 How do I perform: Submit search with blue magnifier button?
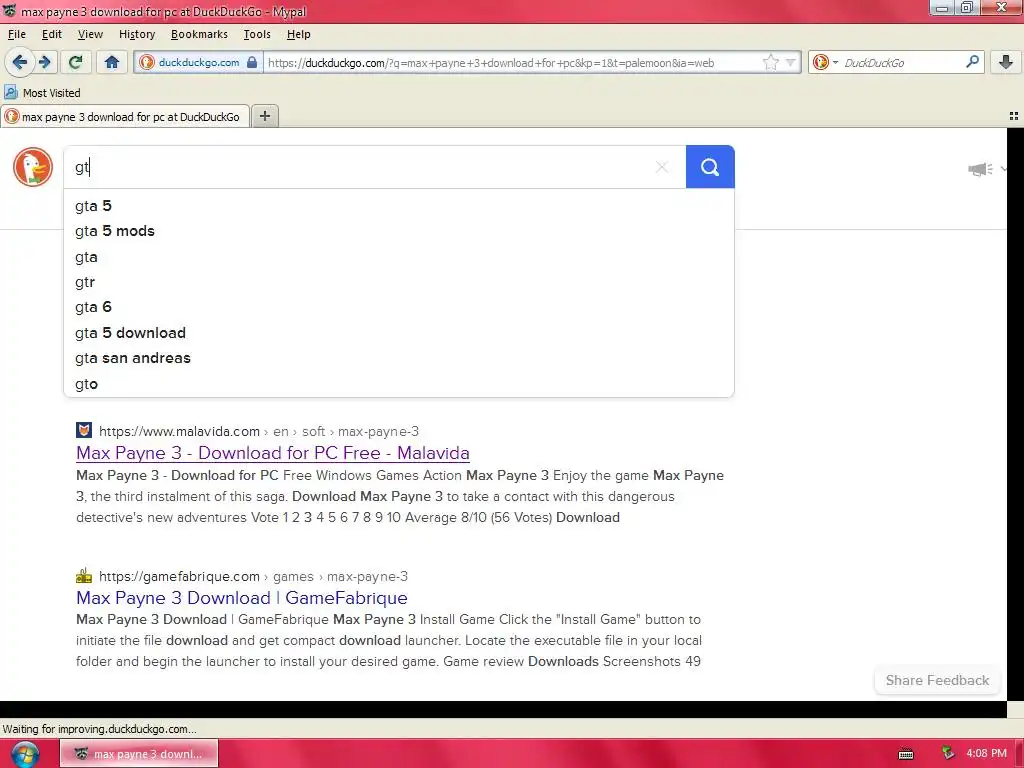(710, 167)
